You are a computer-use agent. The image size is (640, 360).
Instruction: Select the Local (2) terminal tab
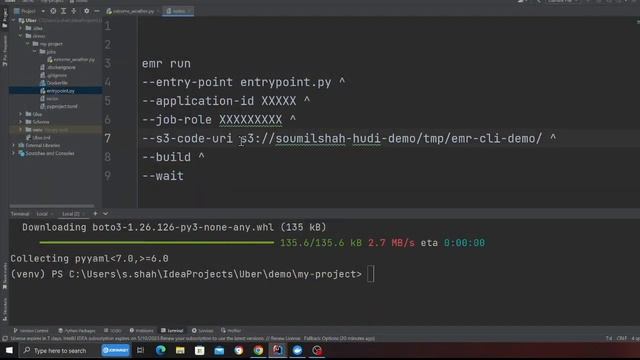click(x=71, y=214)
